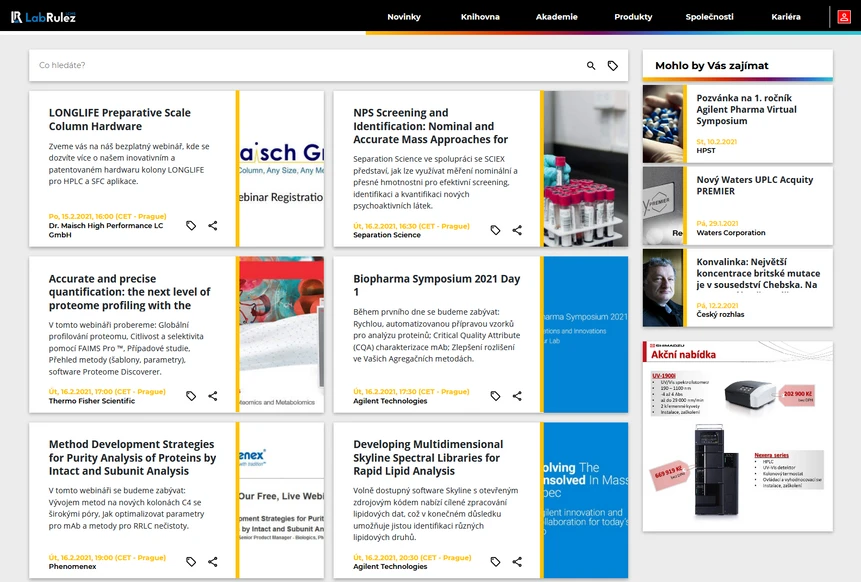Click the search magnifier icon
Image resolution: width=861 pixels, height=582 pixels.
591,65
